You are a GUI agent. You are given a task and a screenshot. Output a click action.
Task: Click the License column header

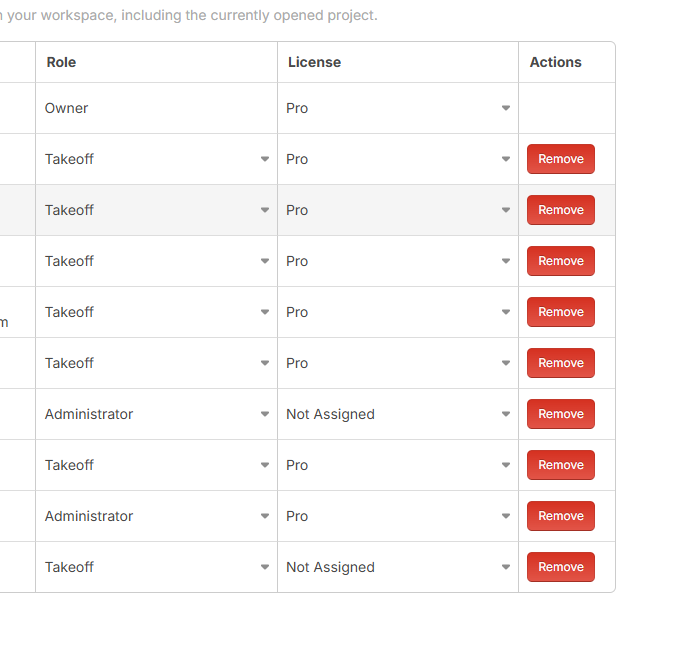[314, 62]
